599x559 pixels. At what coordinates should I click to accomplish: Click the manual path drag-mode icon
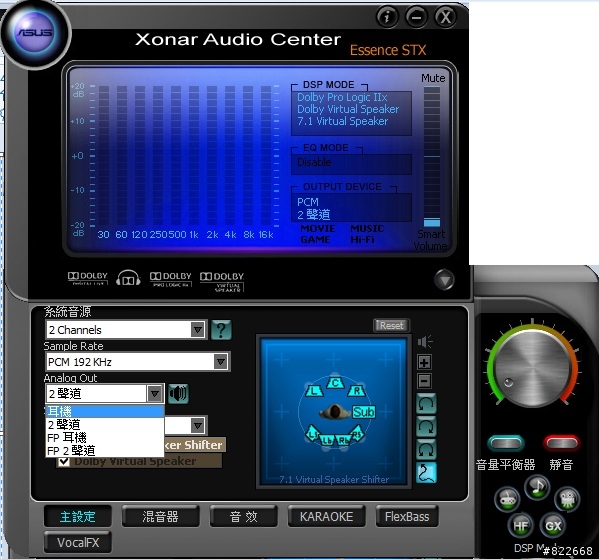[426, 472]
